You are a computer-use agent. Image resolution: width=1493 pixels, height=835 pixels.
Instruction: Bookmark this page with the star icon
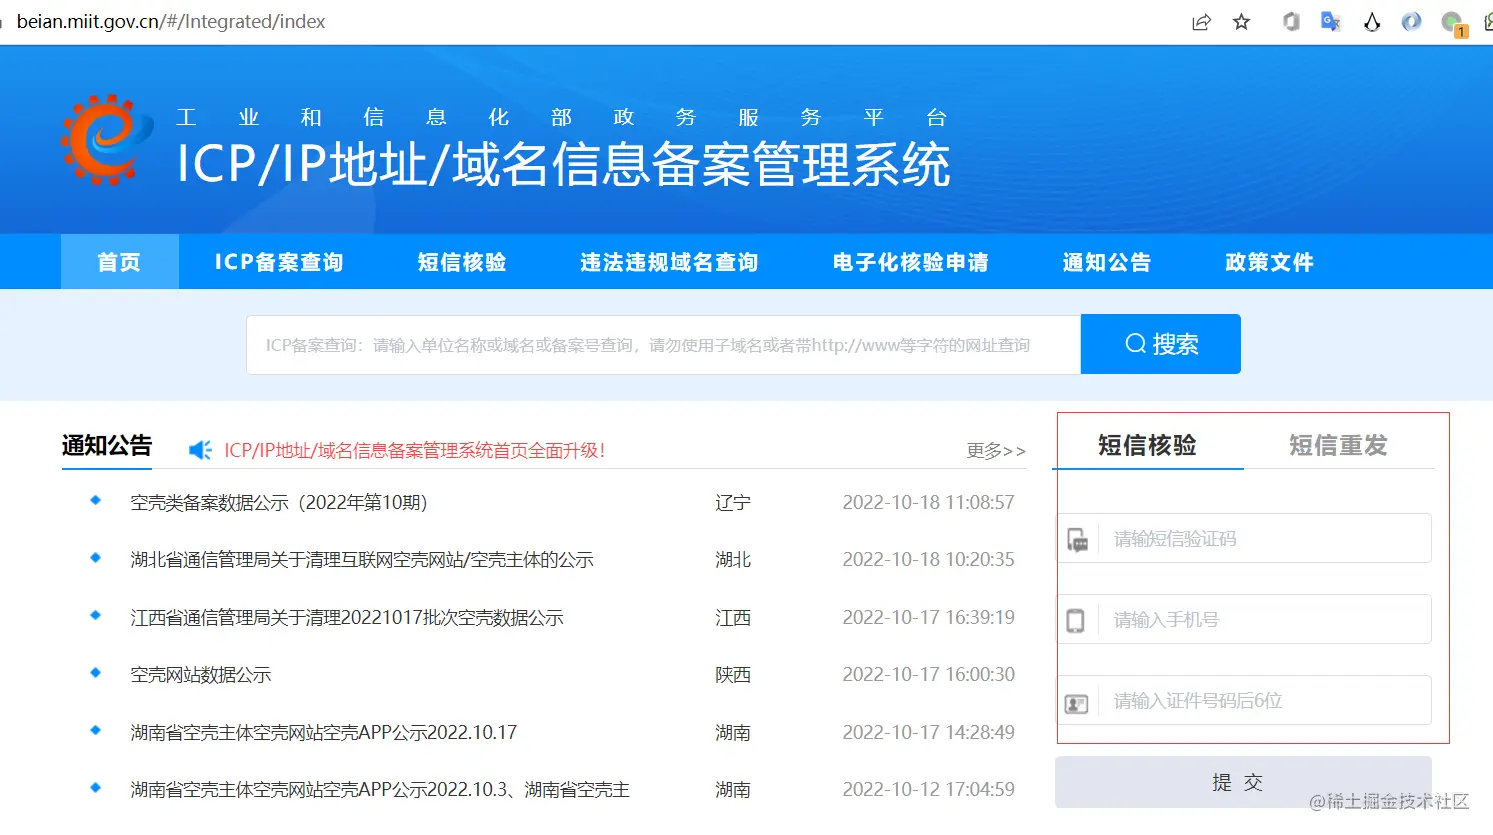(x=1241, y=22)
